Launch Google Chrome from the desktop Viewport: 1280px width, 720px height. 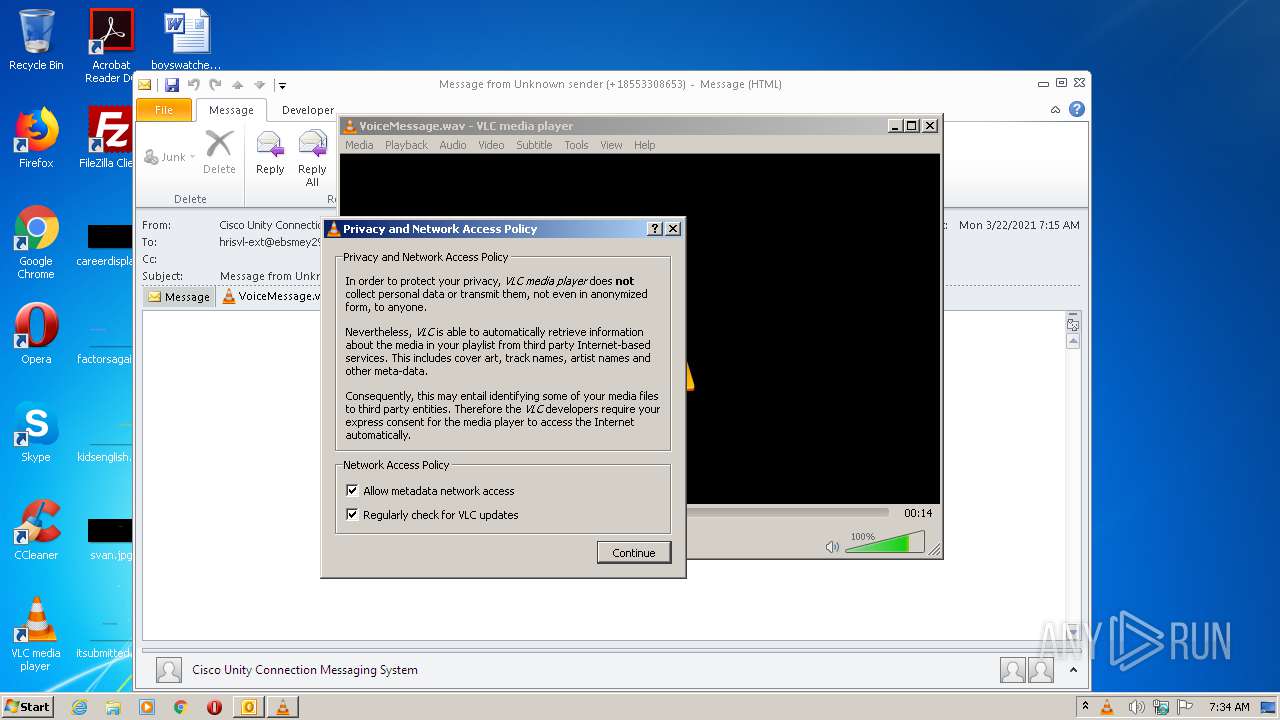click(x=36, y=242)
